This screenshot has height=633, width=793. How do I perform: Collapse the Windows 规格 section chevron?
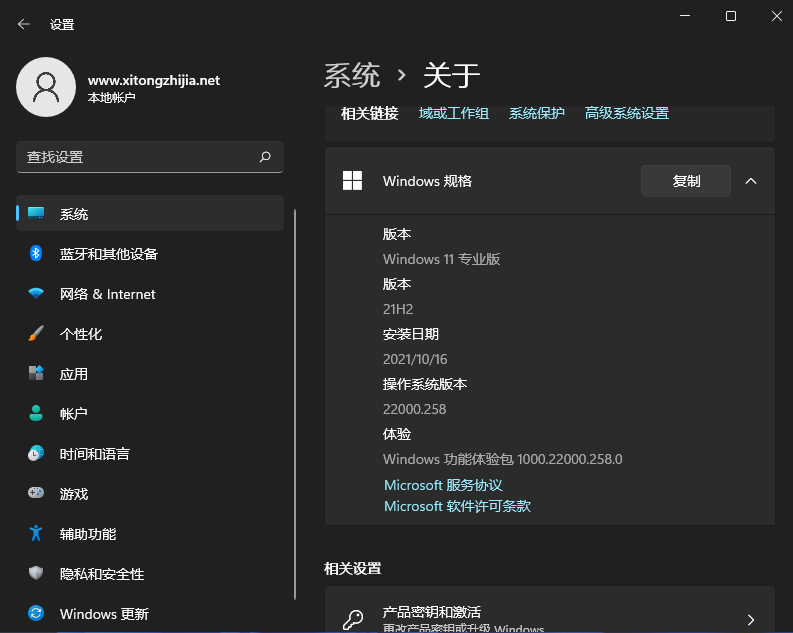[x=751, y=181]
